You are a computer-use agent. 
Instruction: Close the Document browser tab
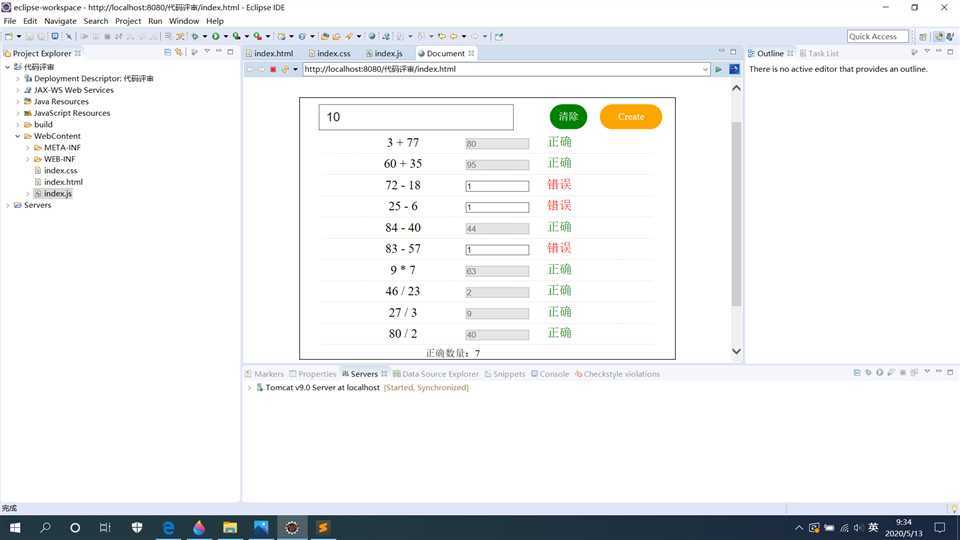click(x=471, y=53)
